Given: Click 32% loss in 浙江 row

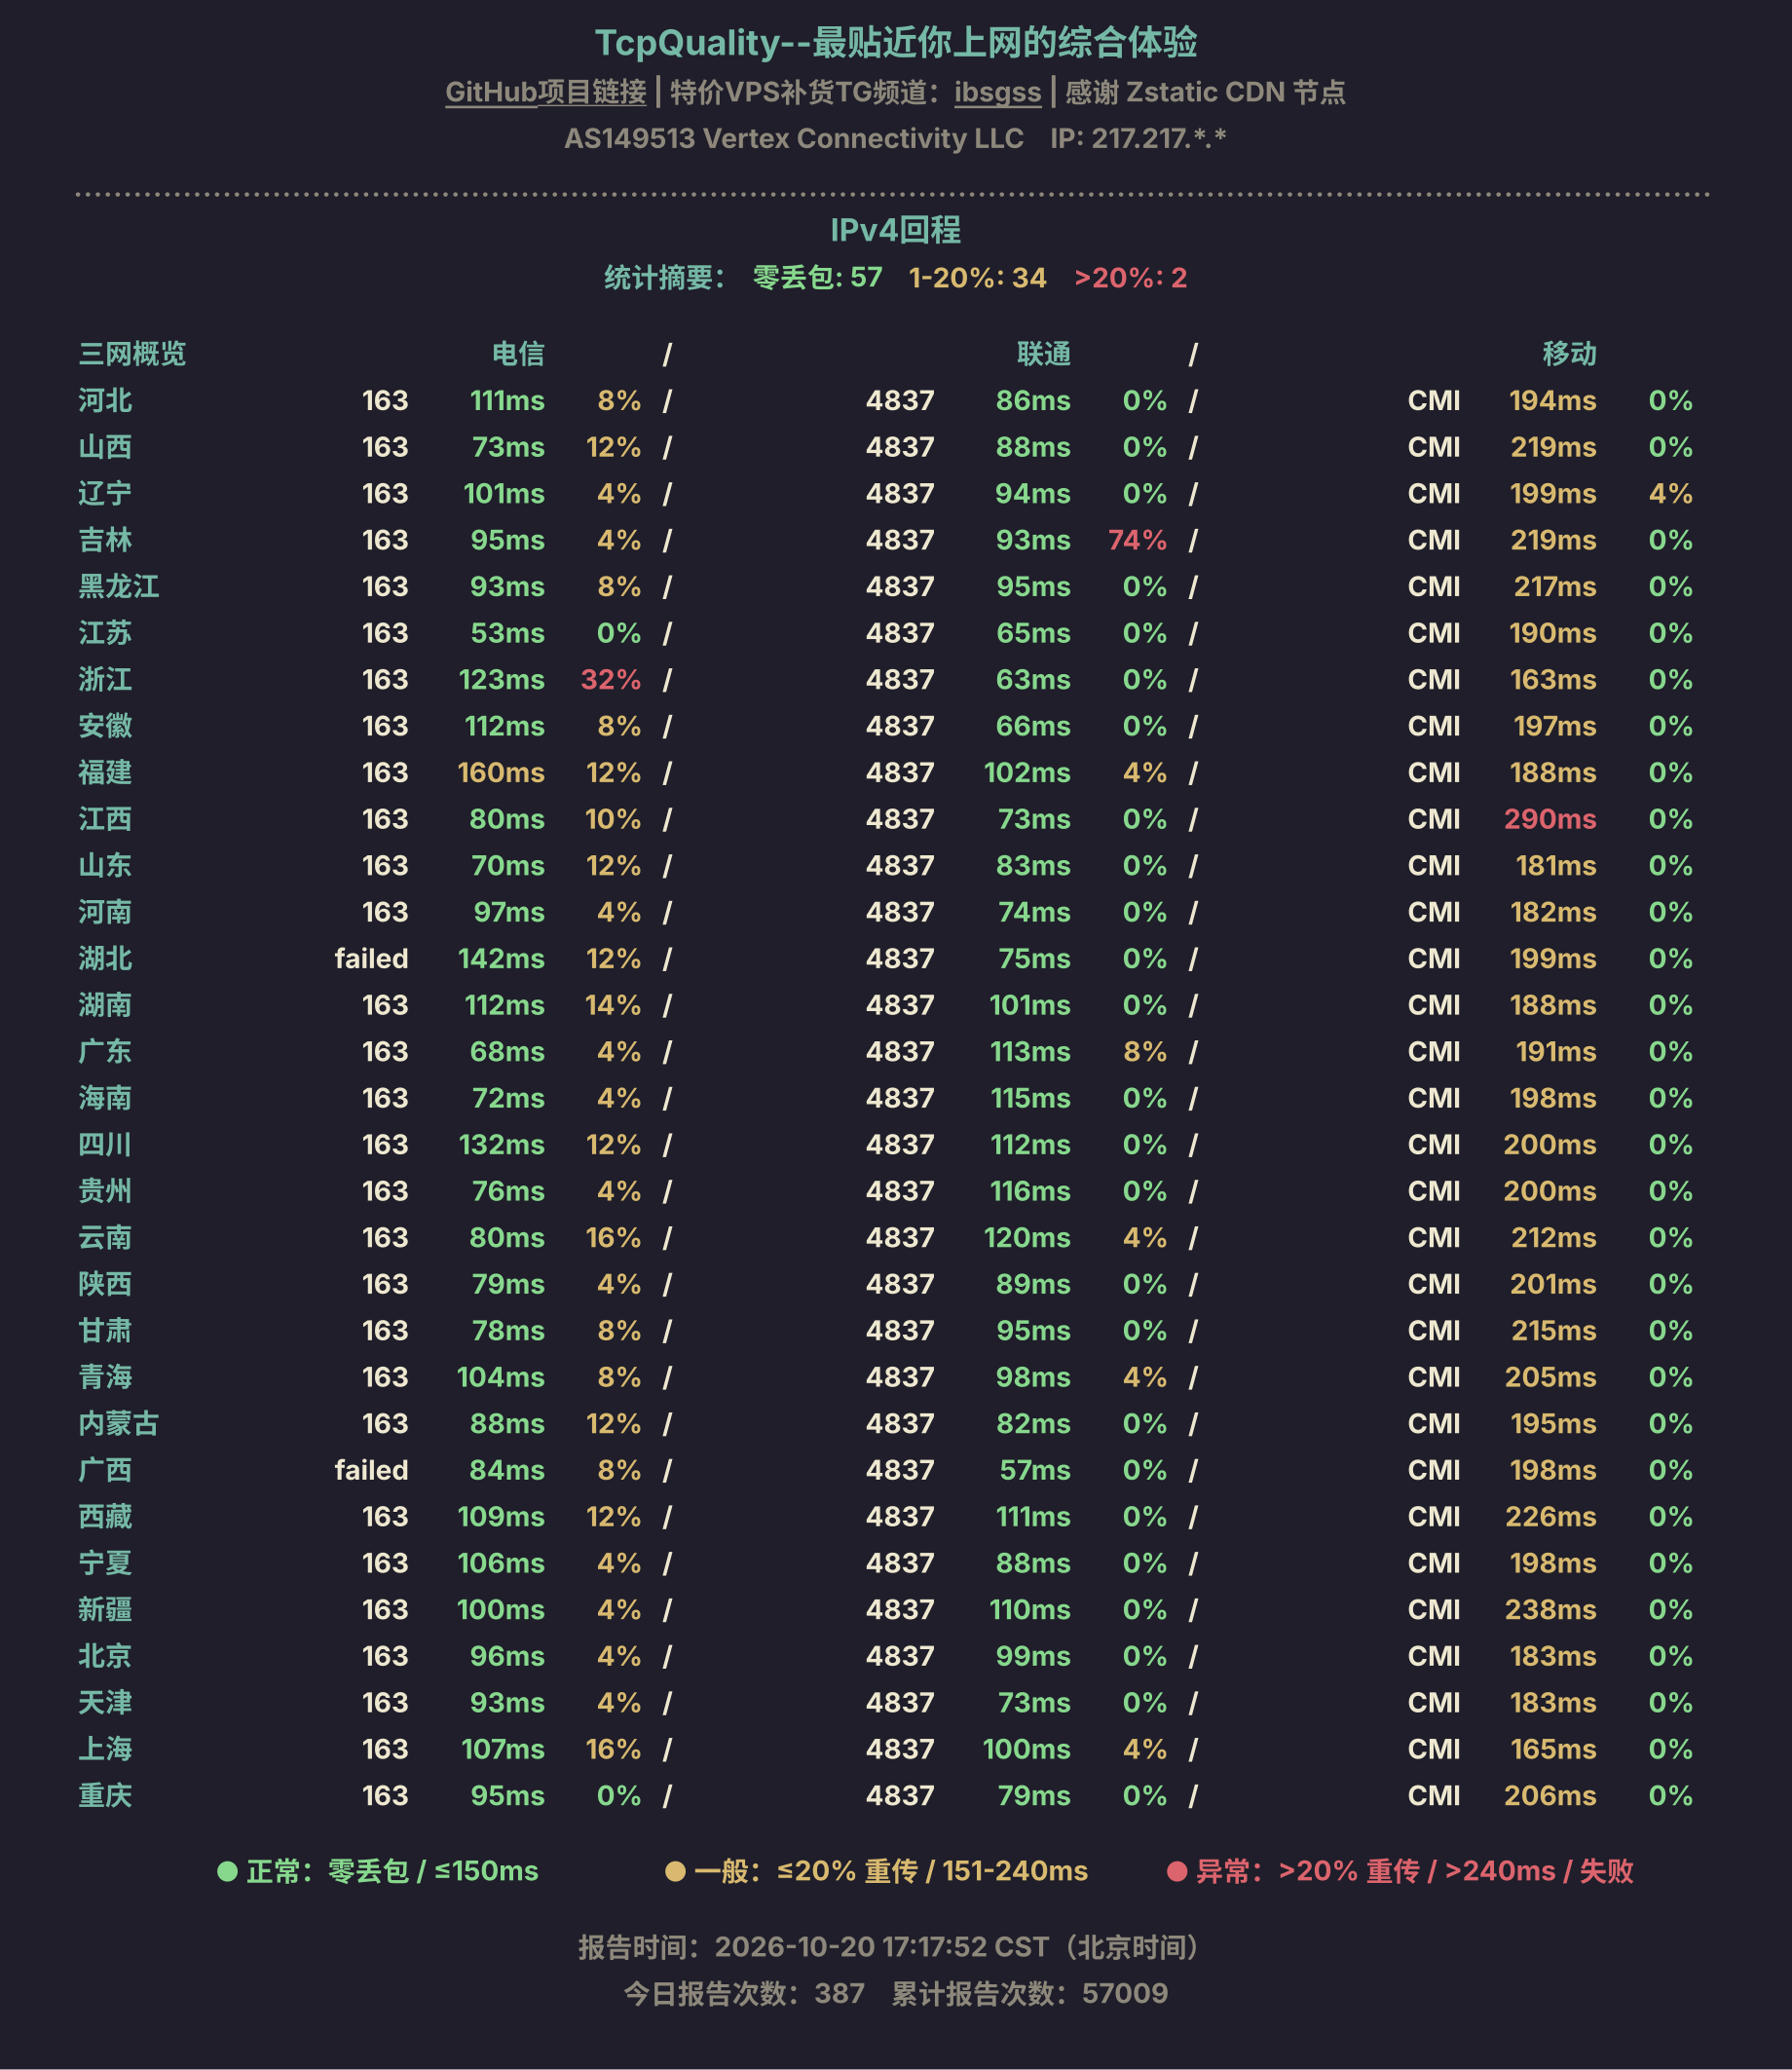Looking at the screenshot, I should (611, 679).
